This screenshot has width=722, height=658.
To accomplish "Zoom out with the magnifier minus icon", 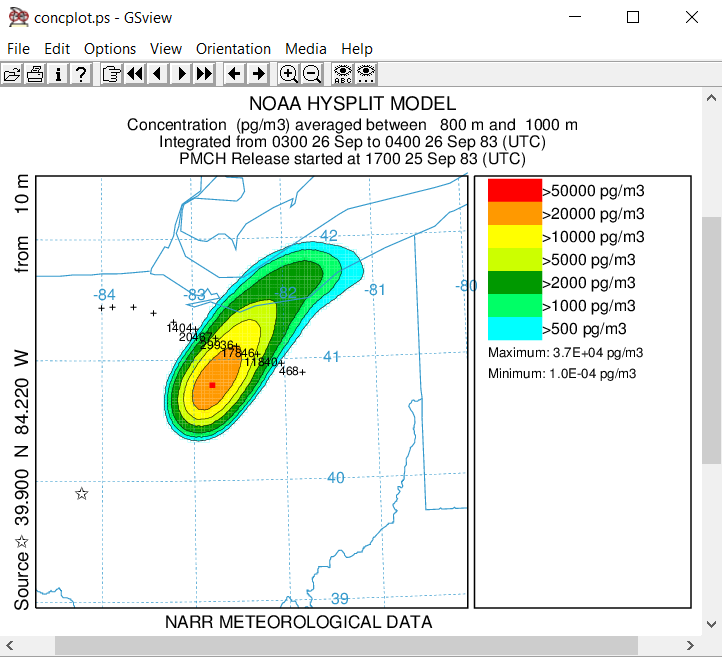I will [311, 73].
